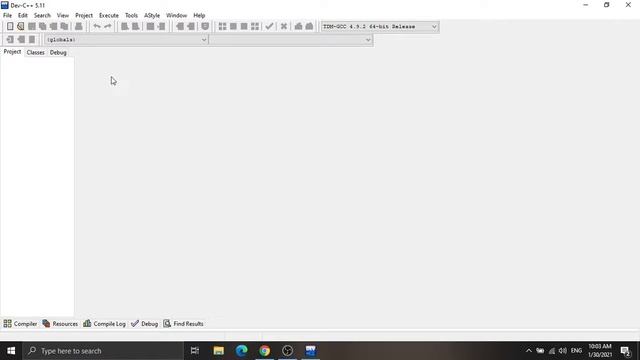Click the Insert icon in second toolbar row
This screenshot has height=360, width=640.
[x=10, y=40]
